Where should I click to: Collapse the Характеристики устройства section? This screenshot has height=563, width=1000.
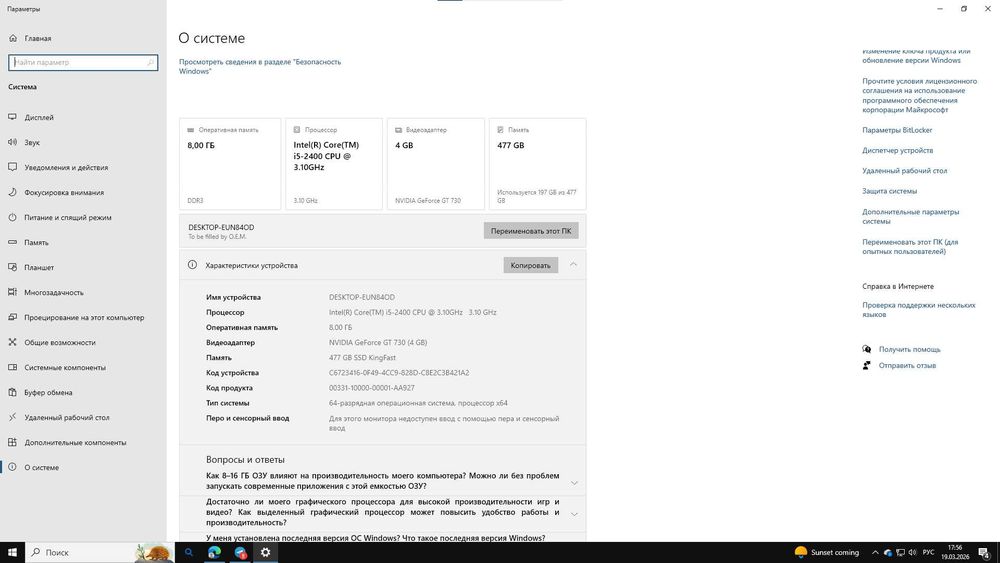[x=573, y=265]
